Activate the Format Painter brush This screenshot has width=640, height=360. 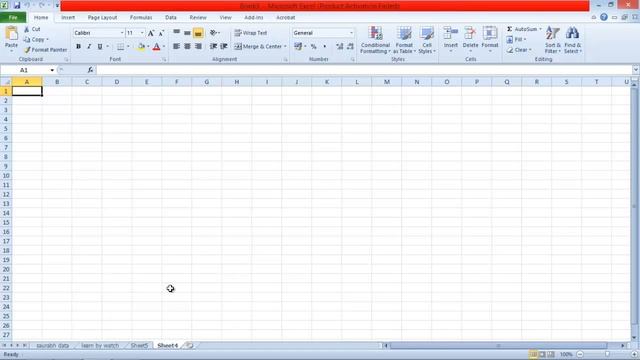[x=27, y=50]
